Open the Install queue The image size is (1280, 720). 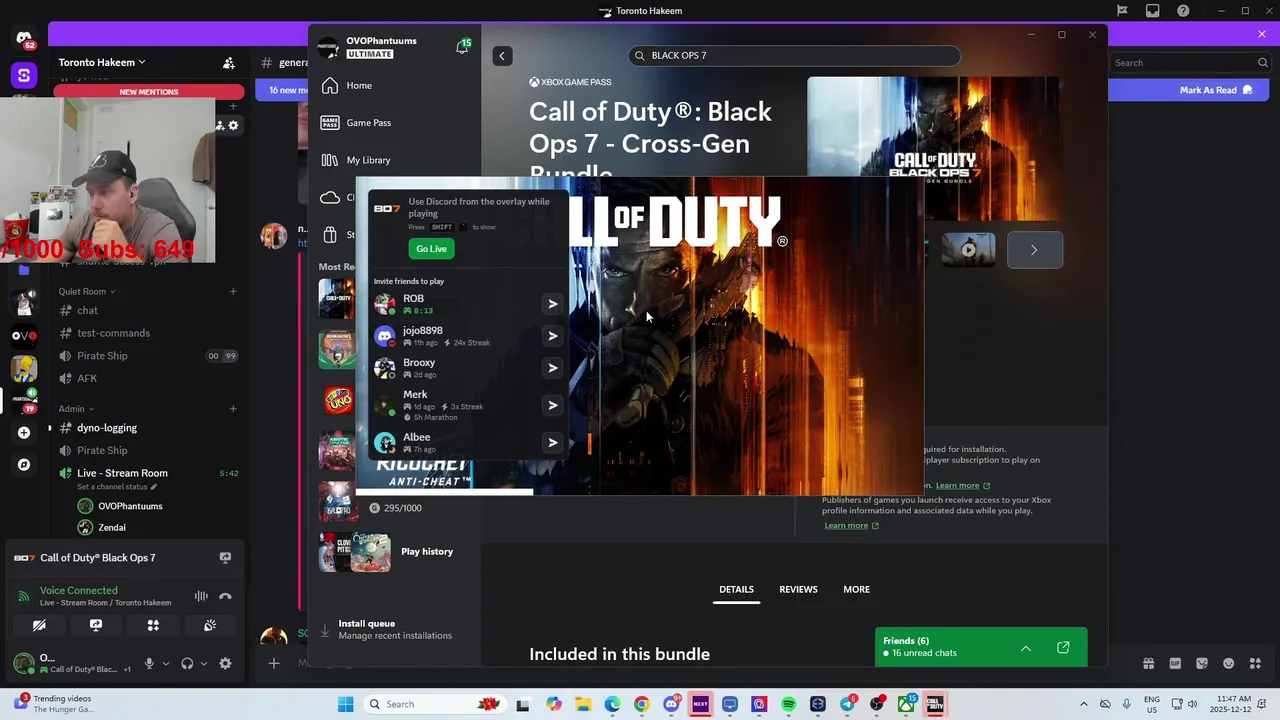(386, 629)
